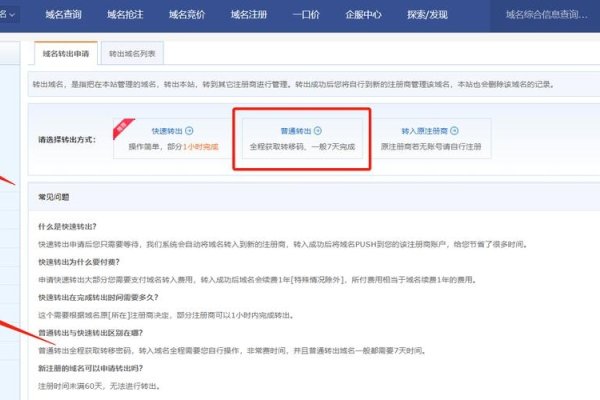Open the 域名查询 menu
Screen dimensions: 600x400
pyautogui.click(x=64, y=15)
